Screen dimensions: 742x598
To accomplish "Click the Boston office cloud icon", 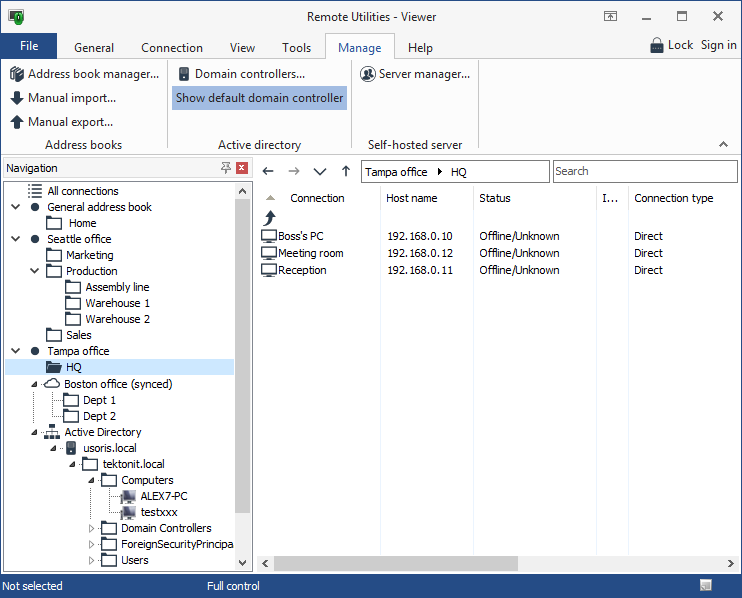I will (x=52, y=384).
